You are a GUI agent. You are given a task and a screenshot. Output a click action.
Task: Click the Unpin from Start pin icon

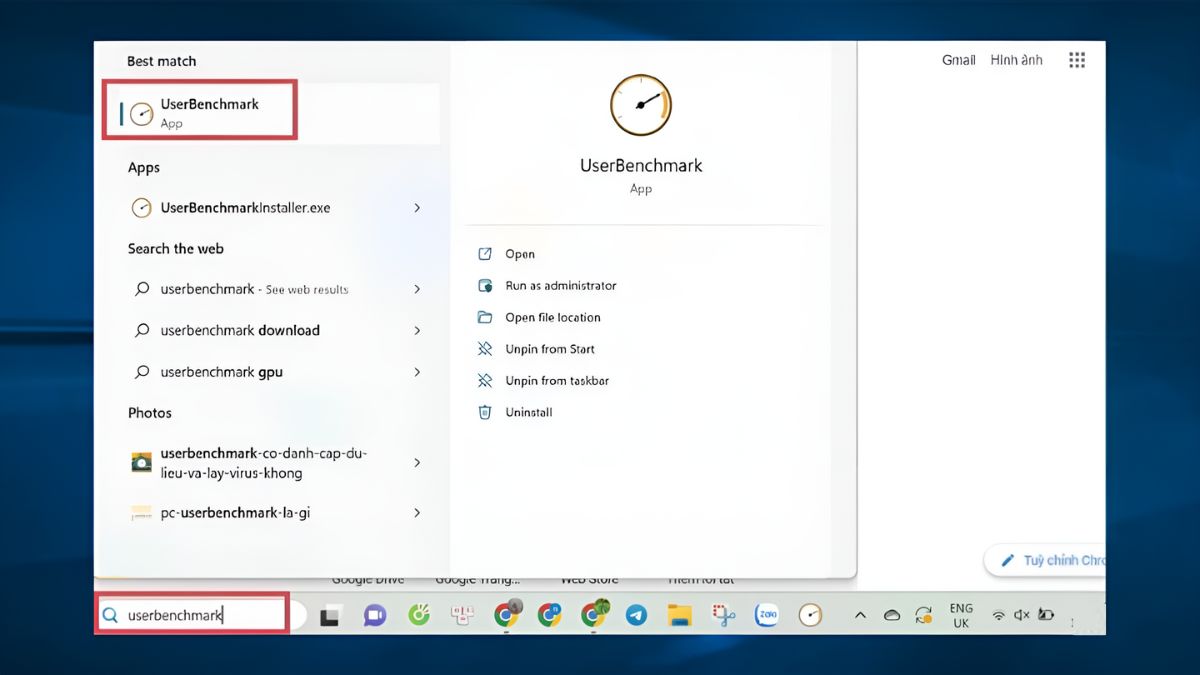coord(485,349)
